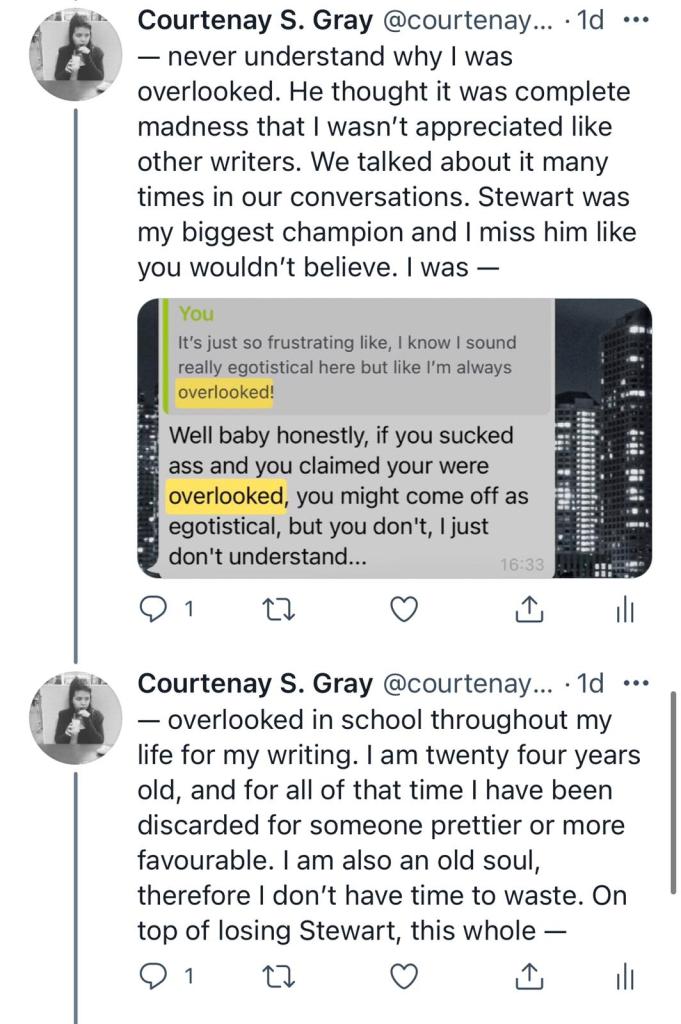Share the first tweet

click(532, 608)
